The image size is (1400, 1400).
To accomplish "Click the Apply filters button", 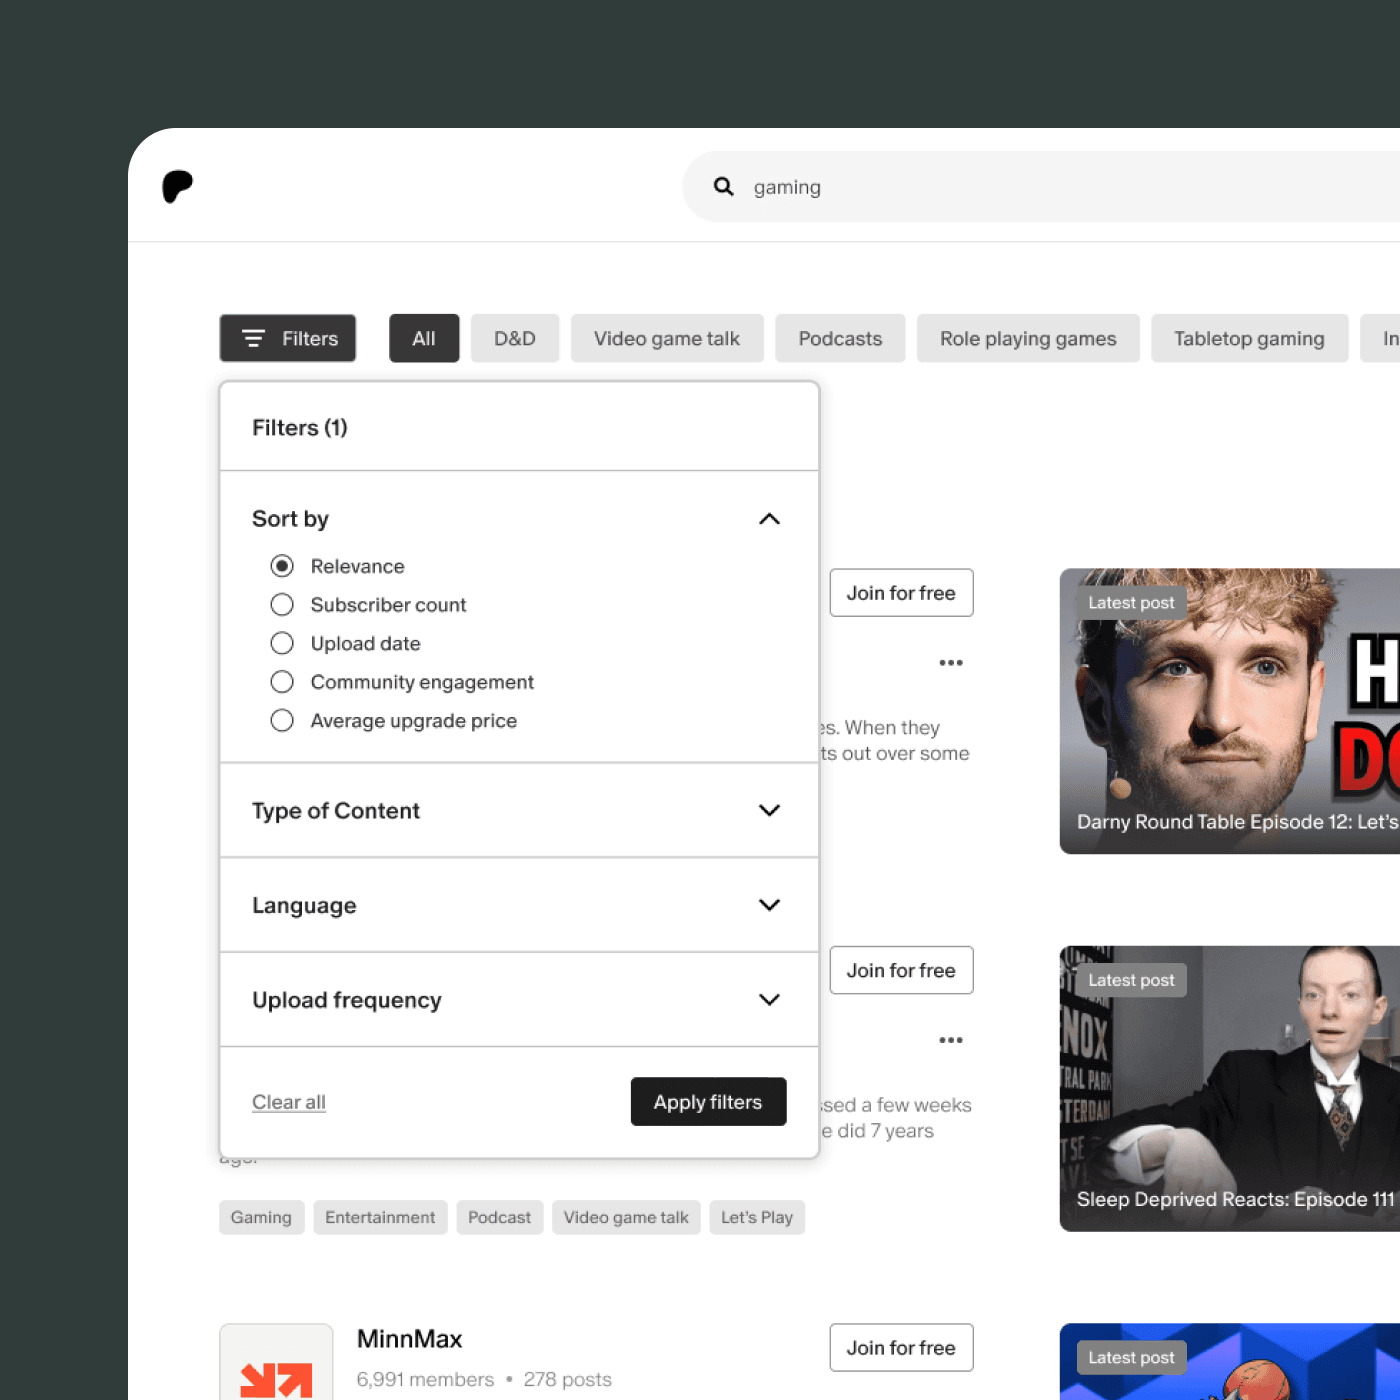I will coord(708,1102).
